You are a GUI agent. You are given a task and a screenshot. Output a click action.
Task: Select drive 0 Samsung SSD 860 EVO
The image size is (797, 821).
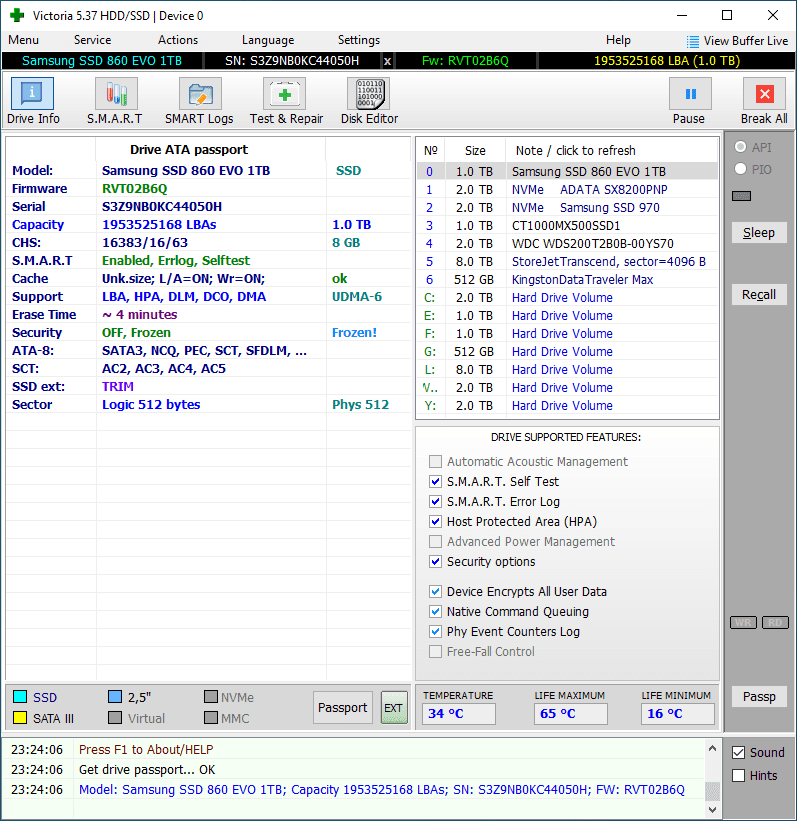coord(568,171)
